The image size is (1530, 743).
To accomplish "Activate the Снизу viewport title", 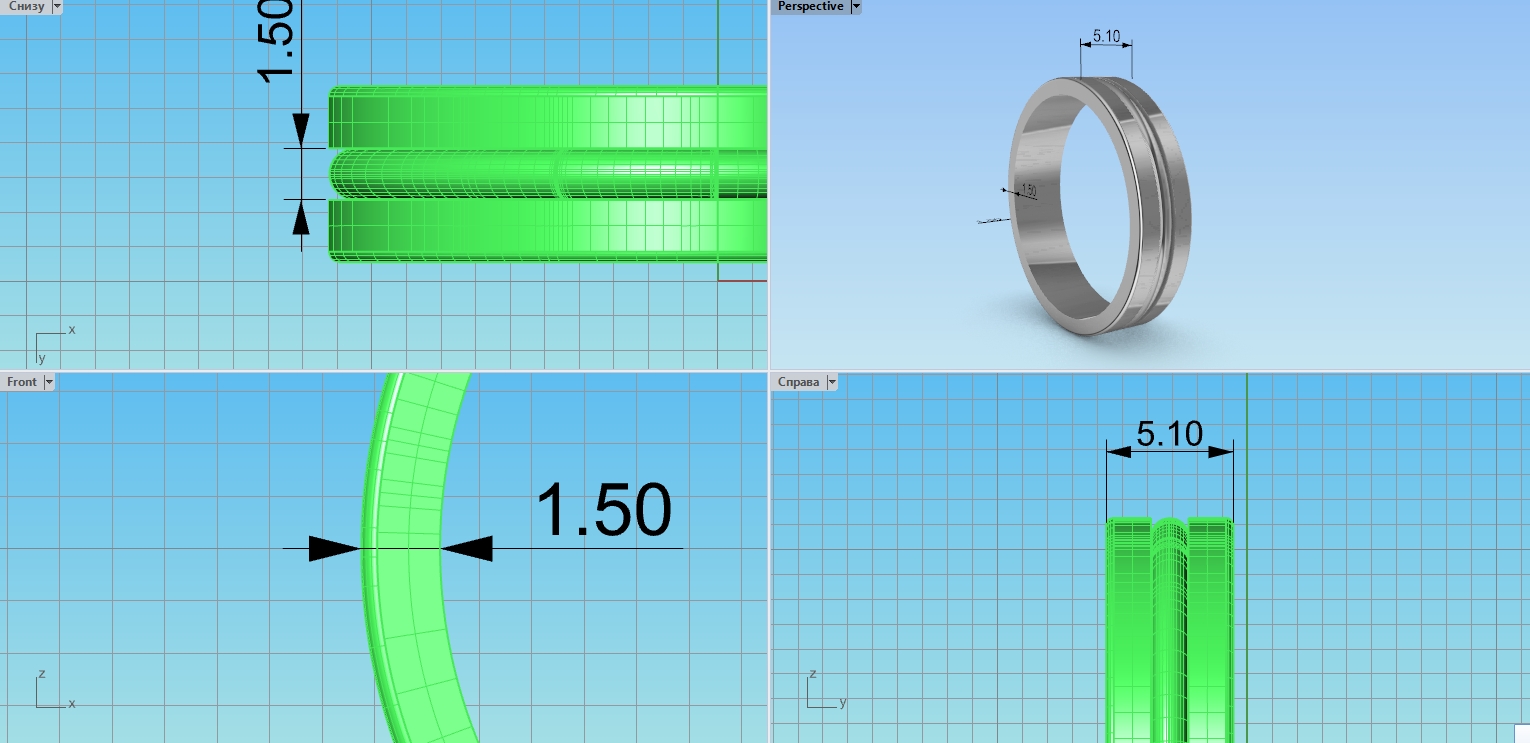I will (x=25, y=6).
